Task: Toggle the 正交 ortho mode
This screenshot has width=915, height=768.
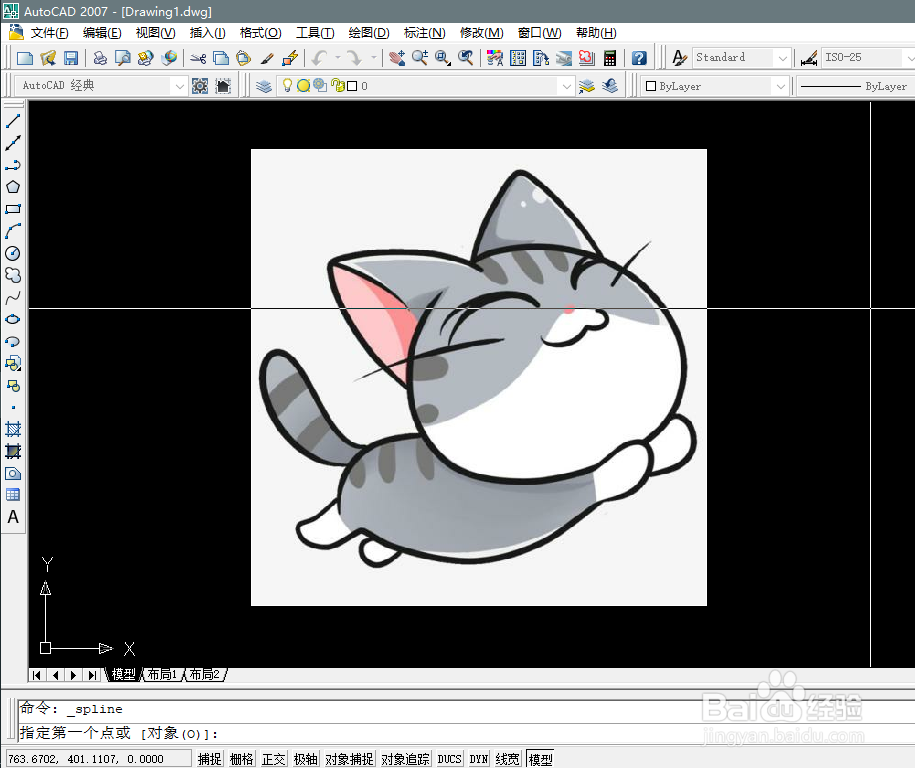Action: (x=273, y=759)
